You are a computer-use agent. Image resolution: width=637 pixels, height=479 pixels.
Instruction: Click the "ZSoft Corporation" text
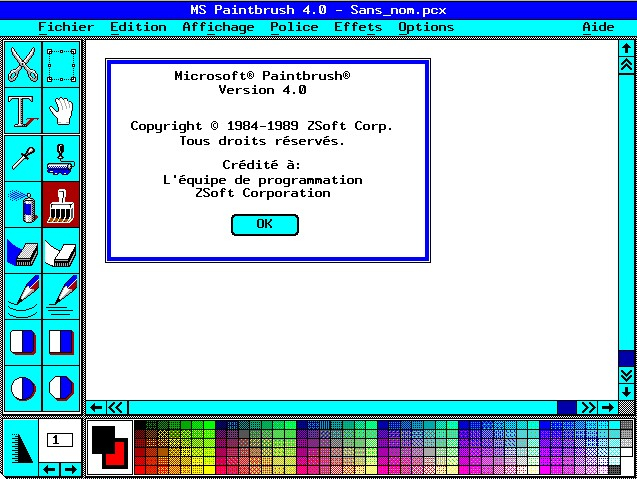pos(262,193)
